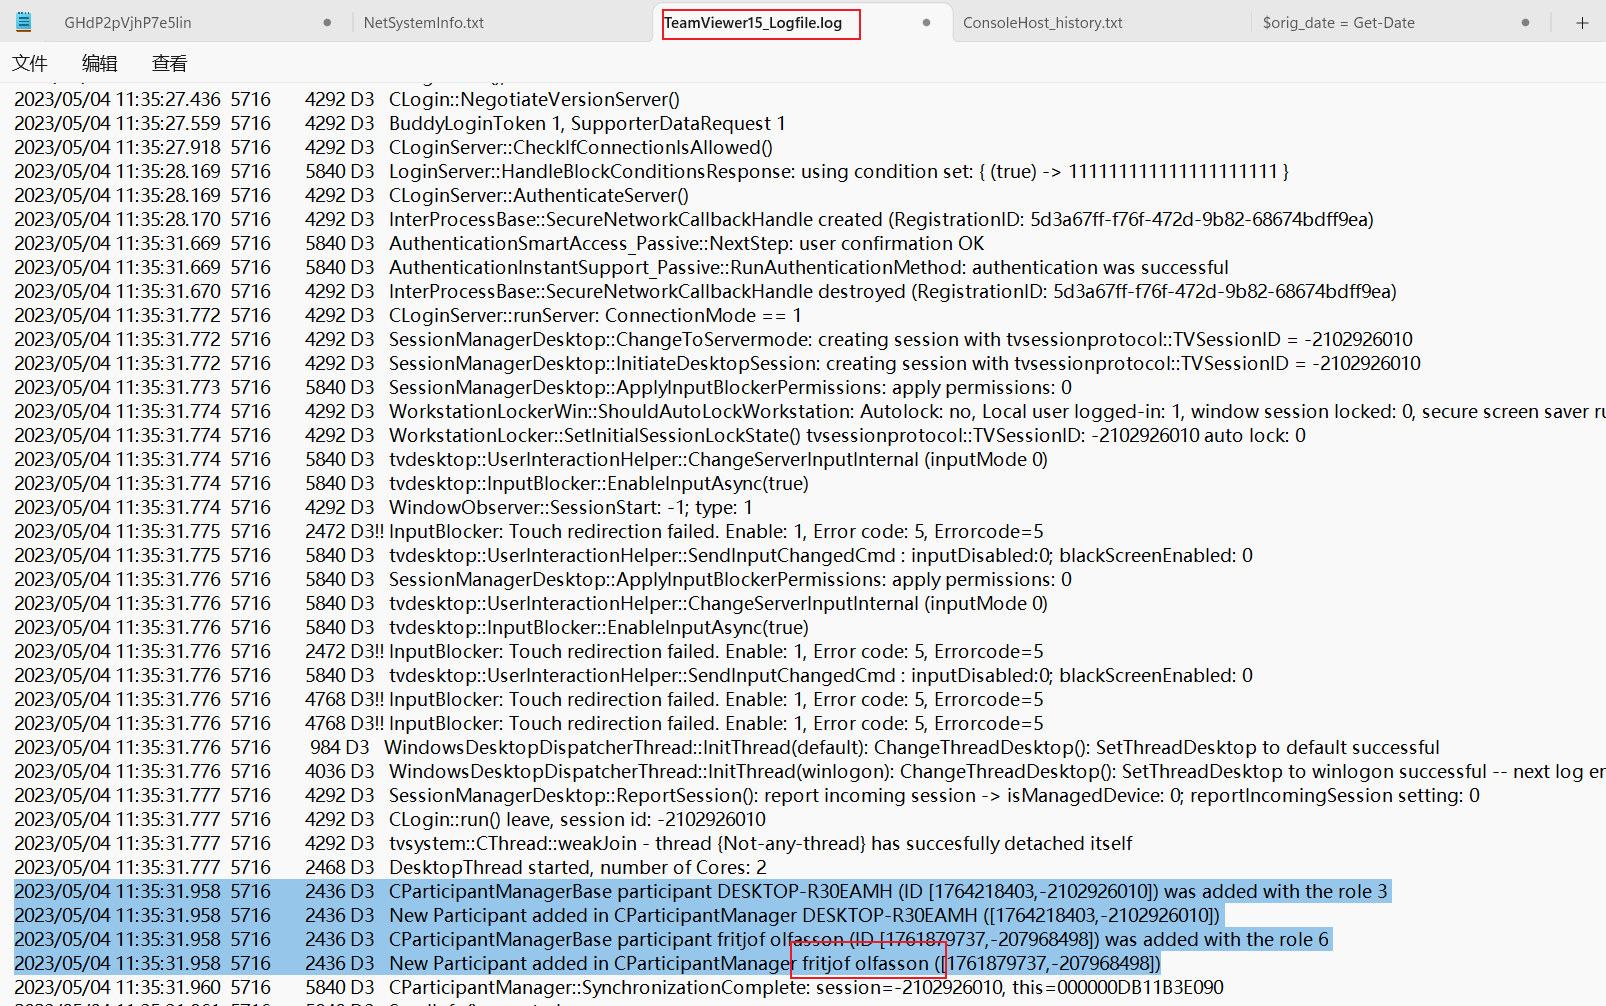Click the weakJoin thread detached line
The image size is (1606, 1006).
pos(574,843)
